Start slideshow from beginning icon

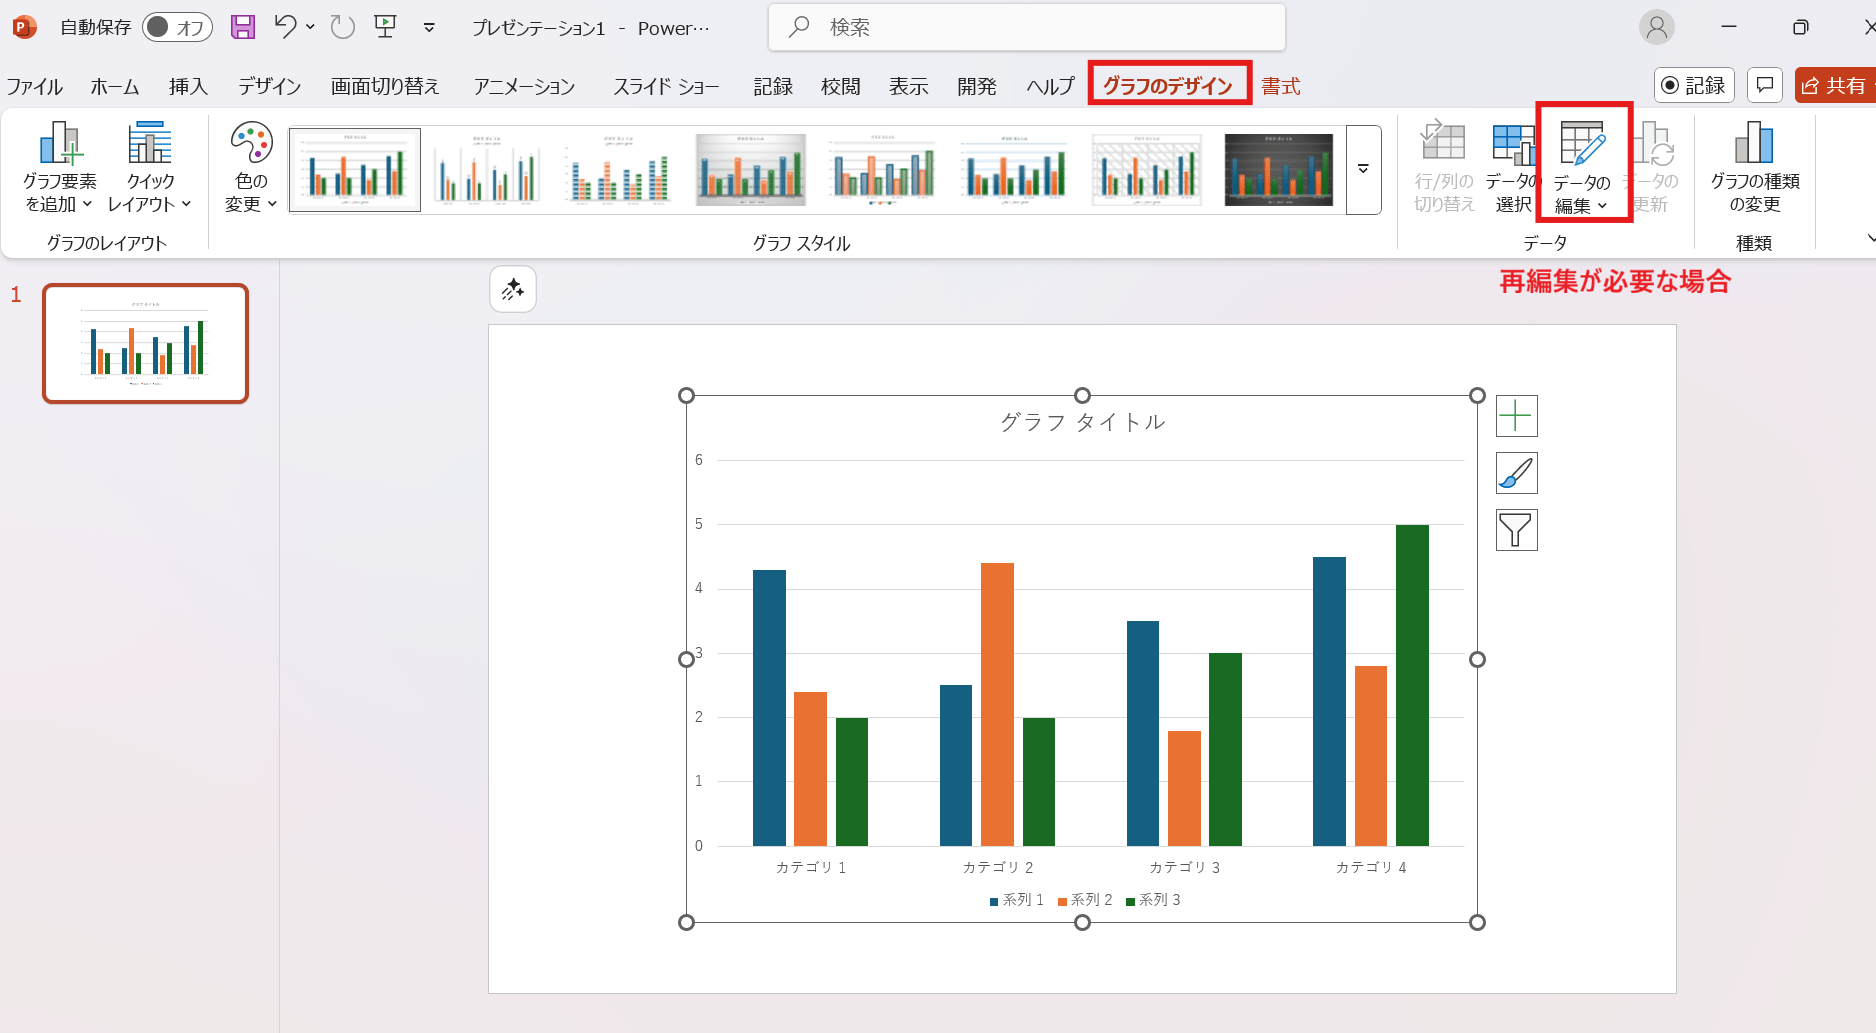(x=386, y=27)
